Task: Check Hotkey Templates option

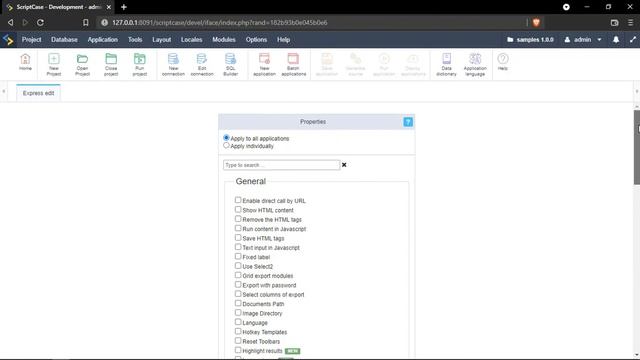Action: click(238, 331)
